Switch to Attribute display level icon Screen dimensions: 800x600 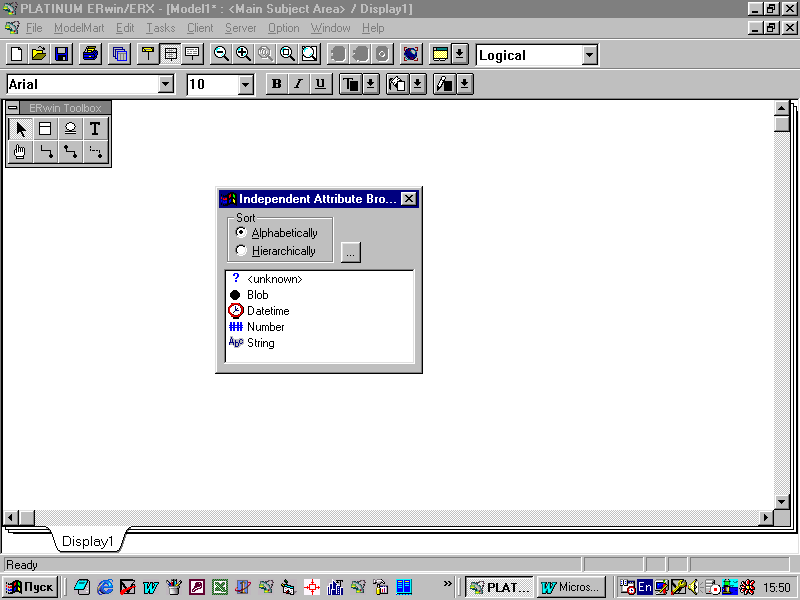170,54
